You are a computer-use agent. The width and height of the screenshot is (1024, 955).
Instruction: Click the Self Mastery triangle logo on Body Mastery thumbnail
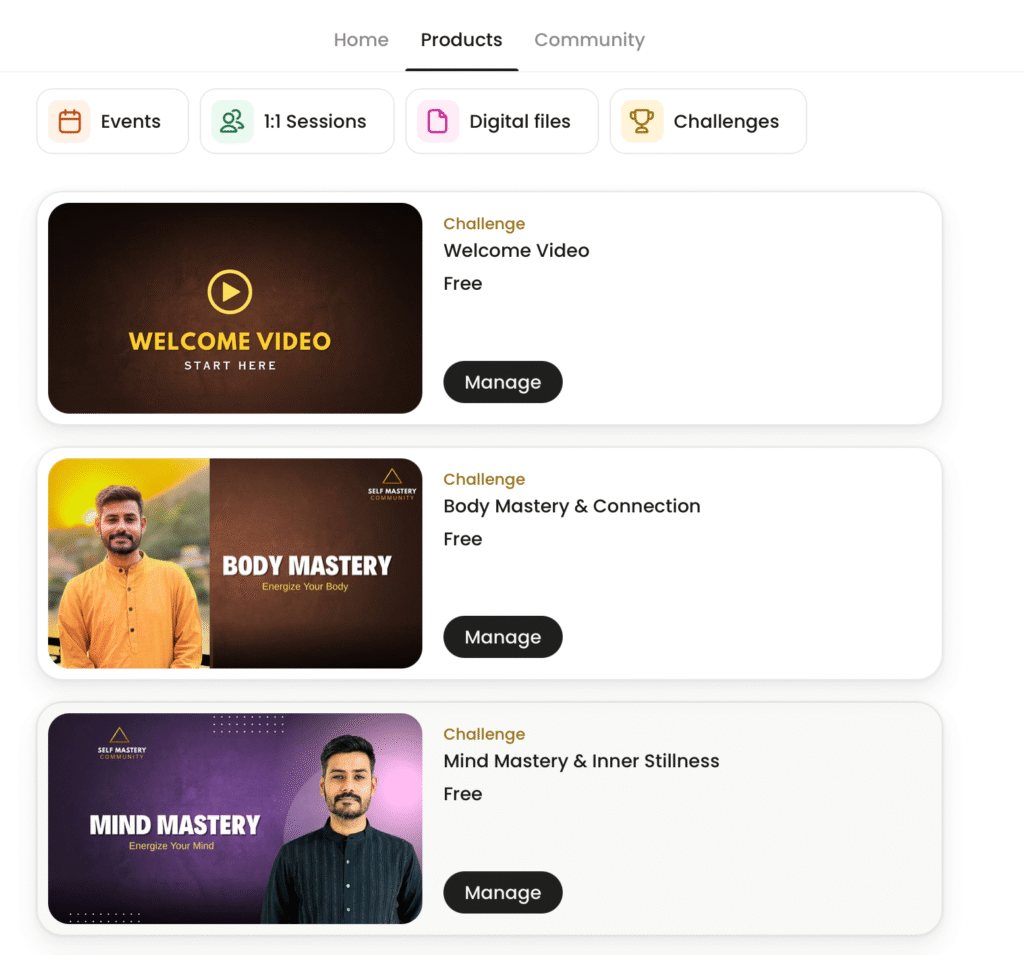pyautogui.click(x=392, y=484)
